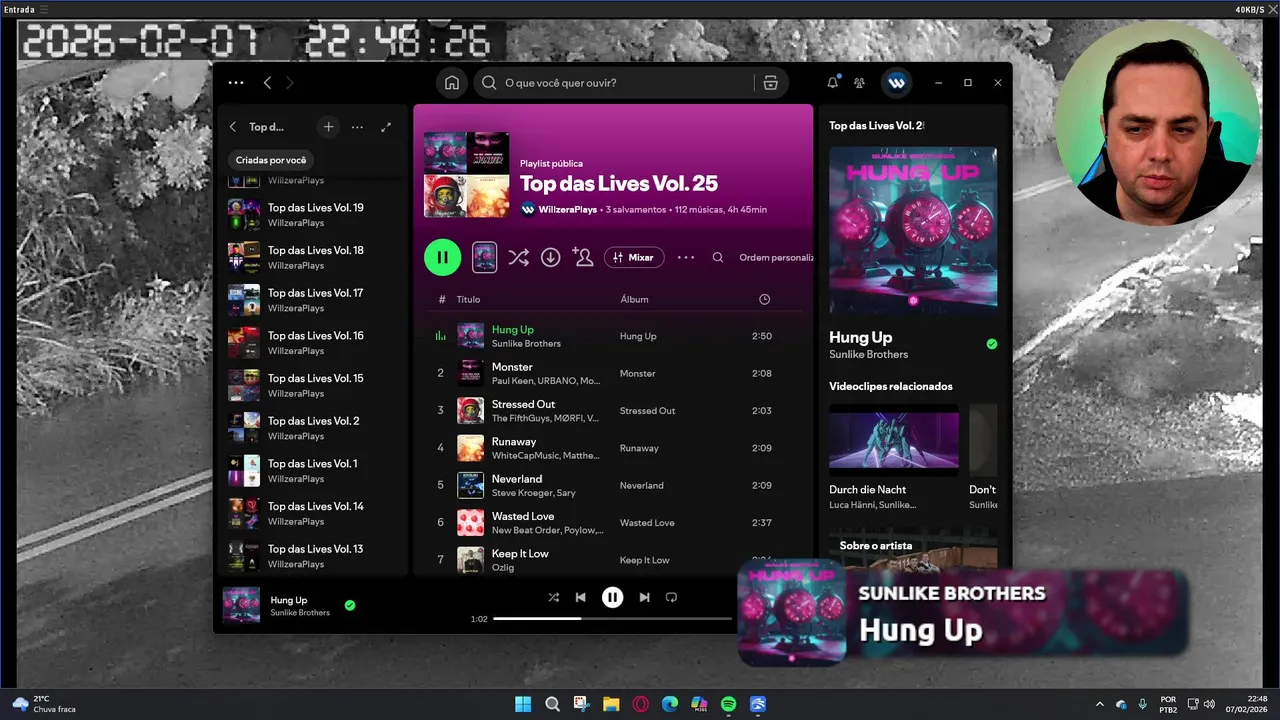Click the playlist cover collage image

click(466, 174)
